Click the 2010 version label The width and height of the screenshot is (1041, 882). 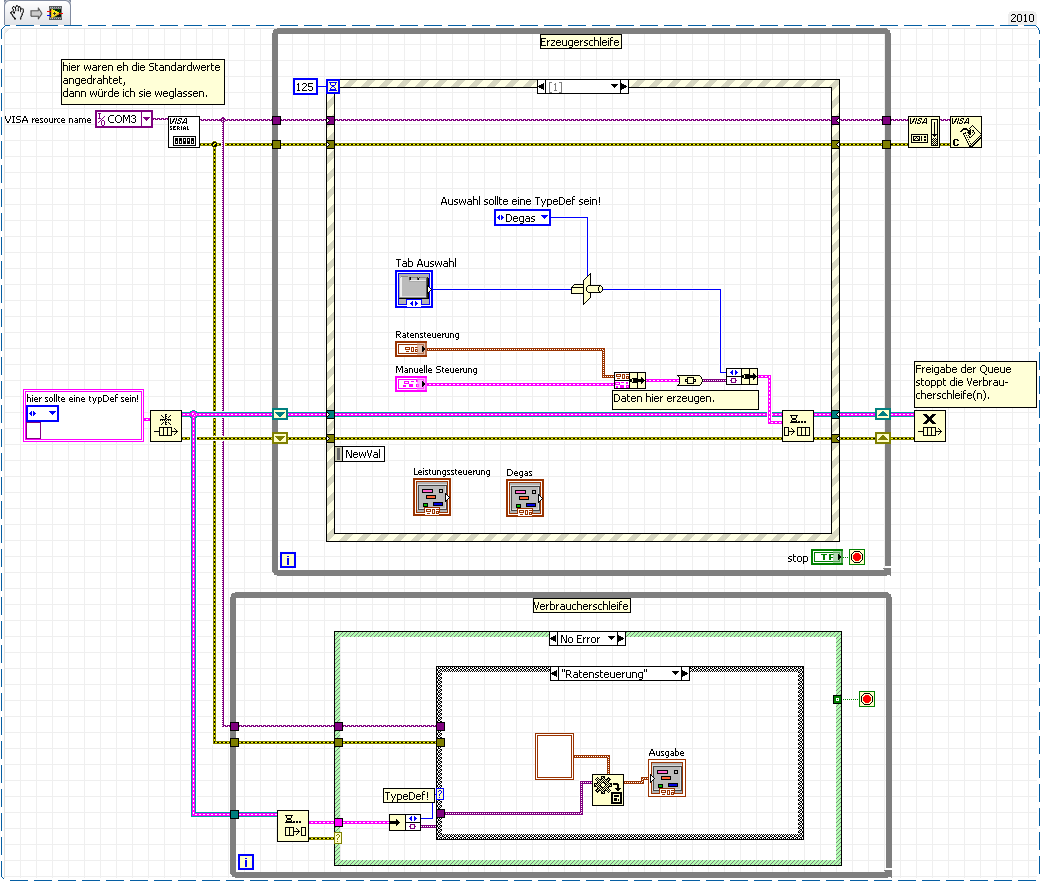(1022, 18)
